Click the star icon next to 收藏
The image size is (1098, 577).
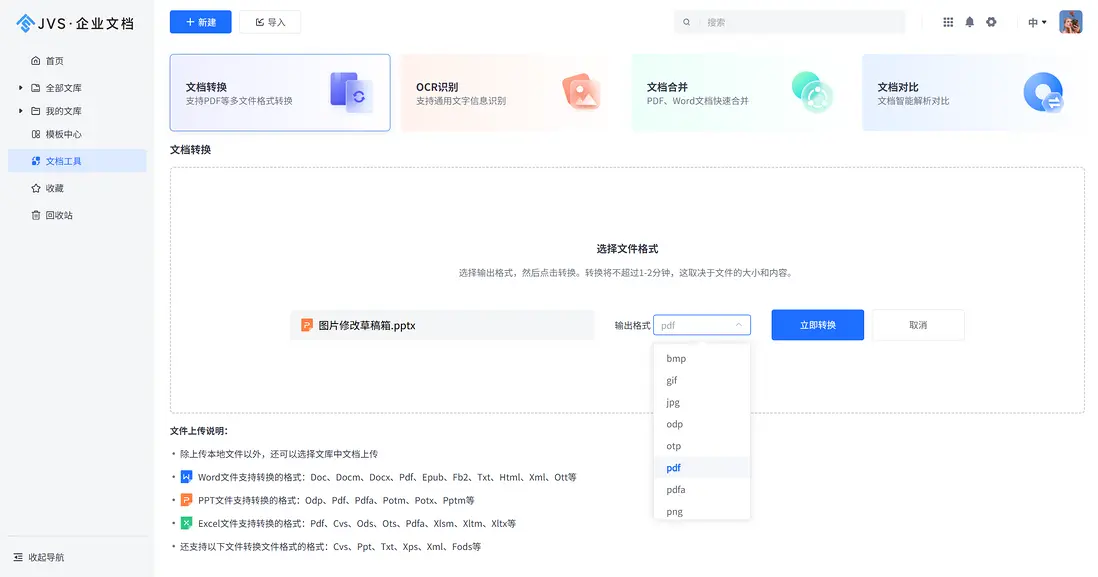click(34, 187)
